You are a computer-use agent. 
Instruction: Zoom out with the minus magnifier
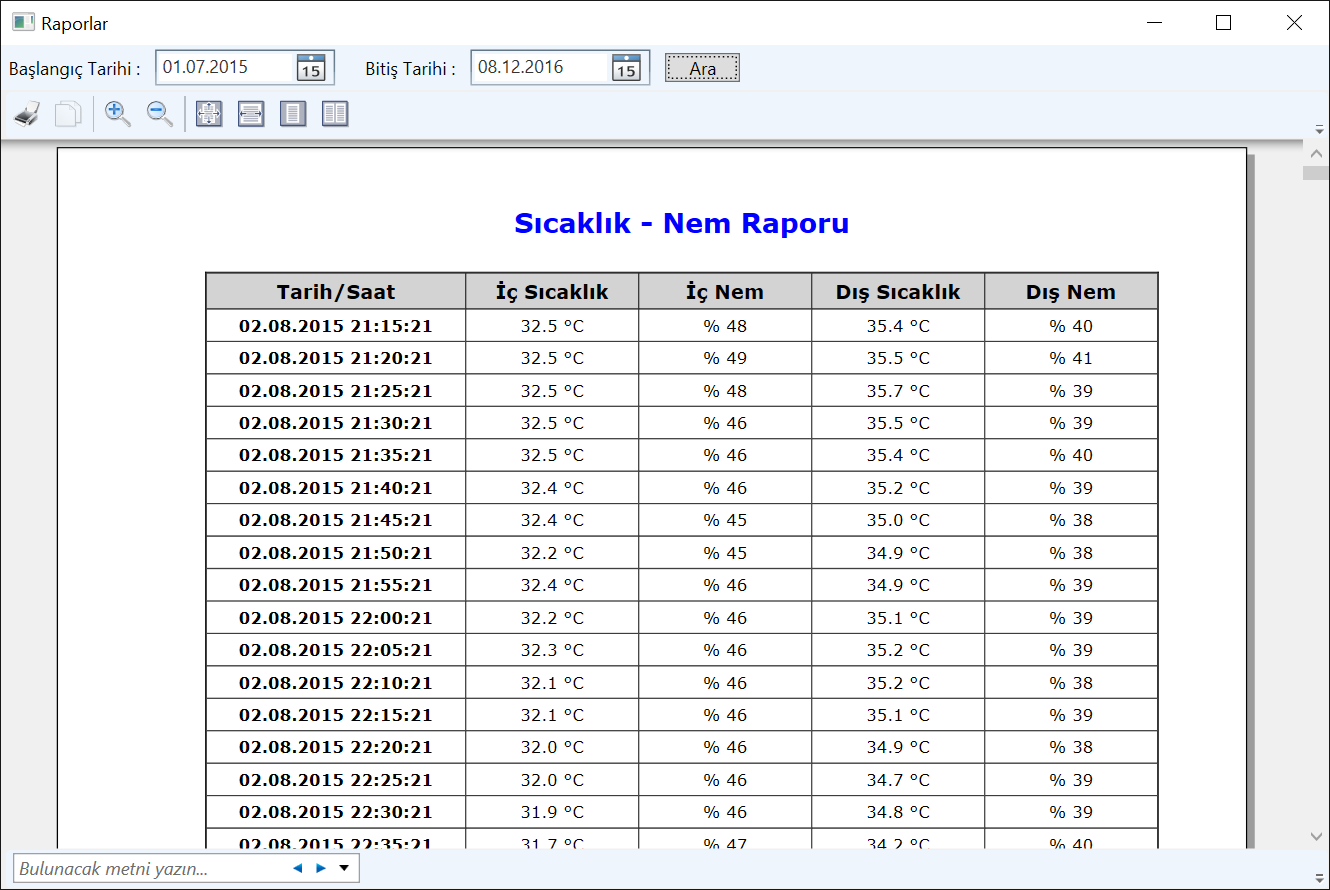pyautogui.click(x=160, y=114)
